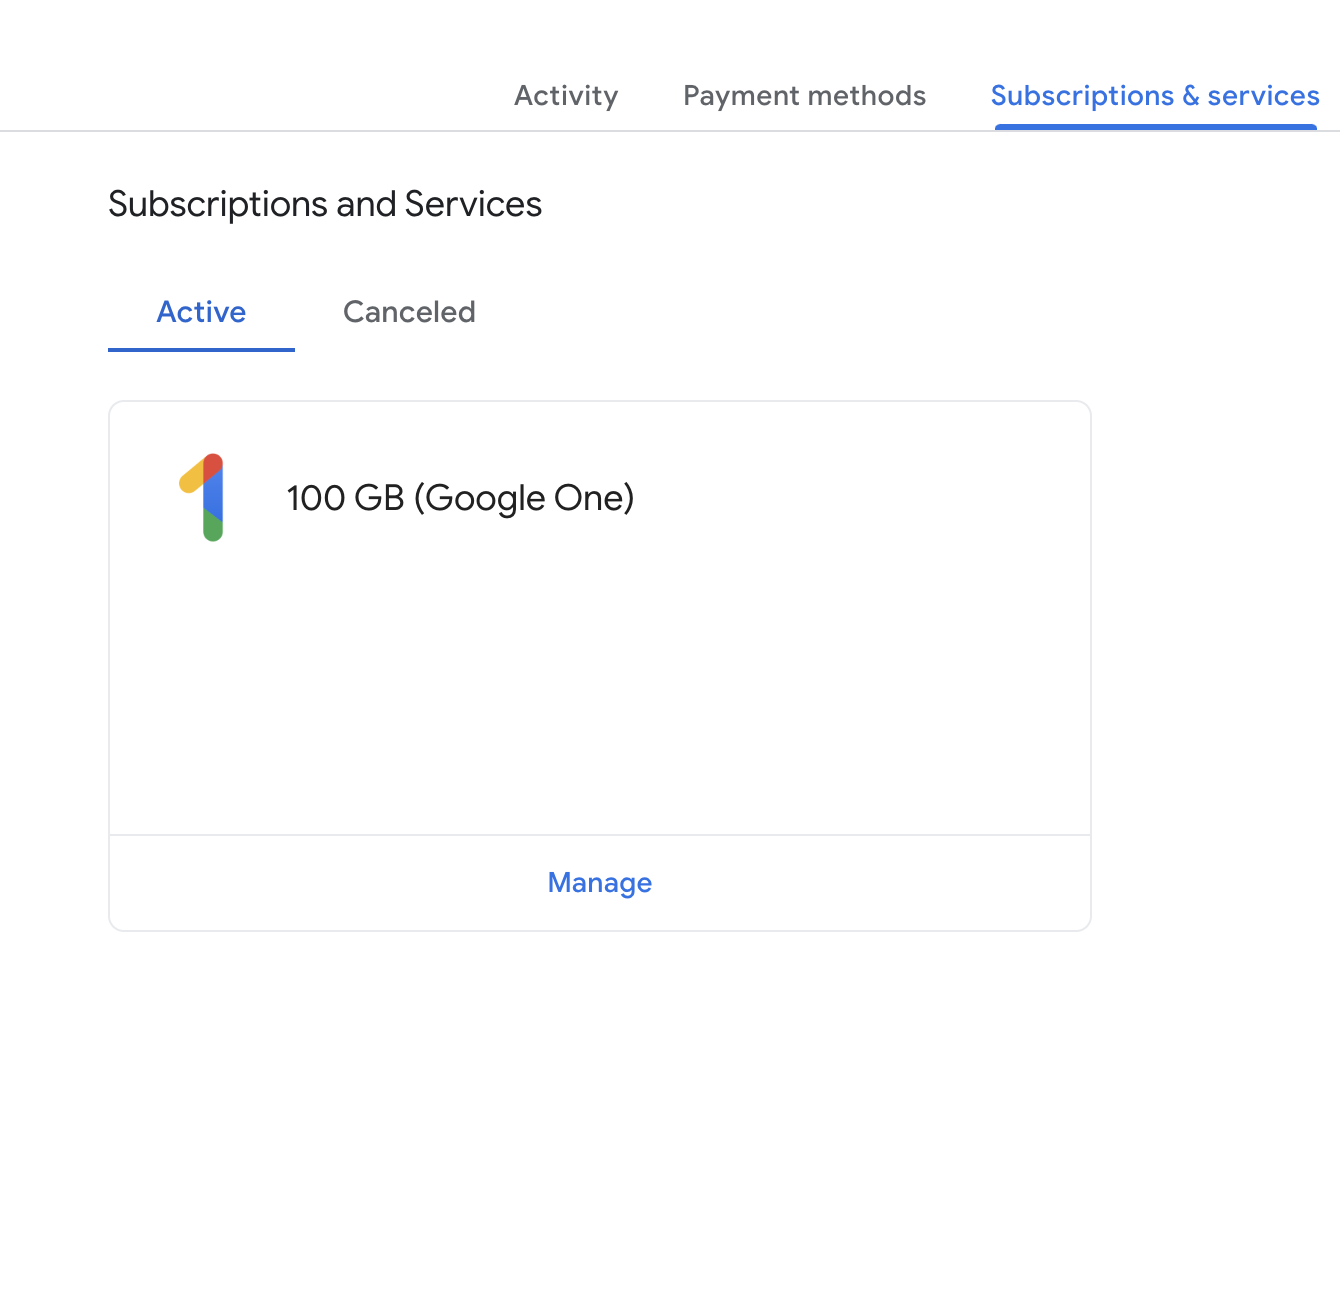Open the Activity tab
1340x1312 pixels.
[566, 96]
